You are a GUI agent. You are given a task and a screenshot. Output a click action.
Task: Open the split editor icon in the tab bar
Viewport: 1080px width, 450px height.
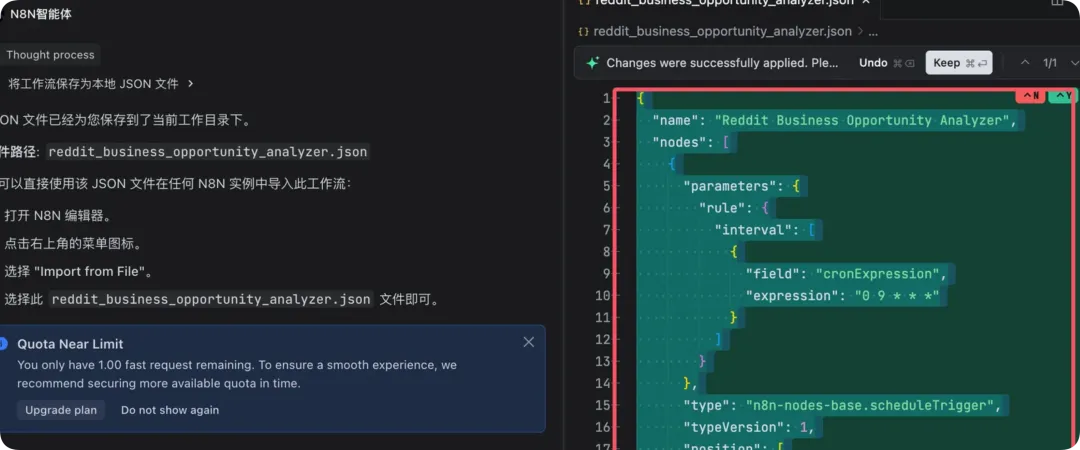pos(1057,2)
